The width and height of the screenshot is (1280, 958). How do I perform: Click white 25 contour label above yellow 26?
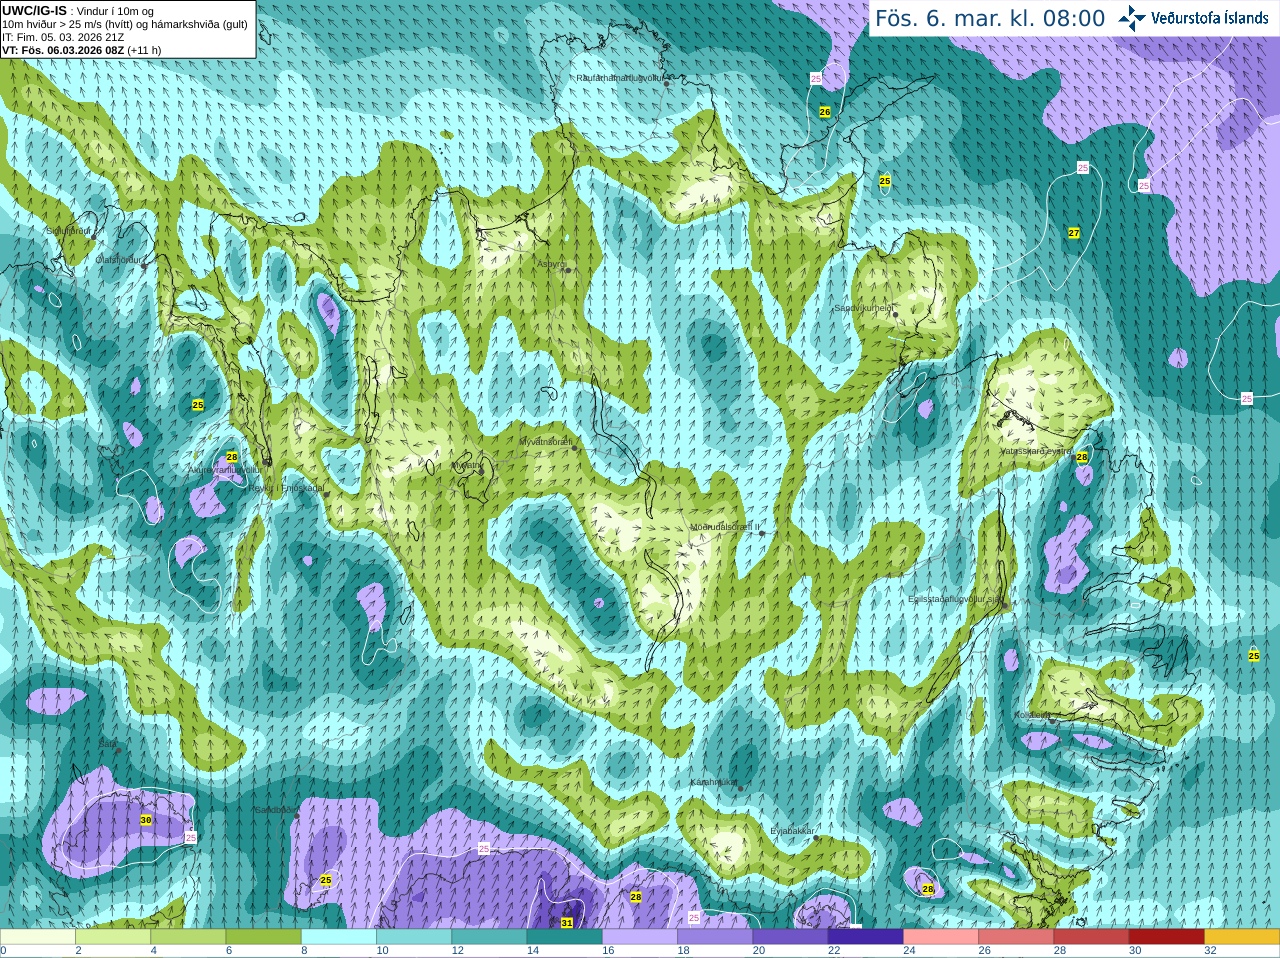[816, 78]
